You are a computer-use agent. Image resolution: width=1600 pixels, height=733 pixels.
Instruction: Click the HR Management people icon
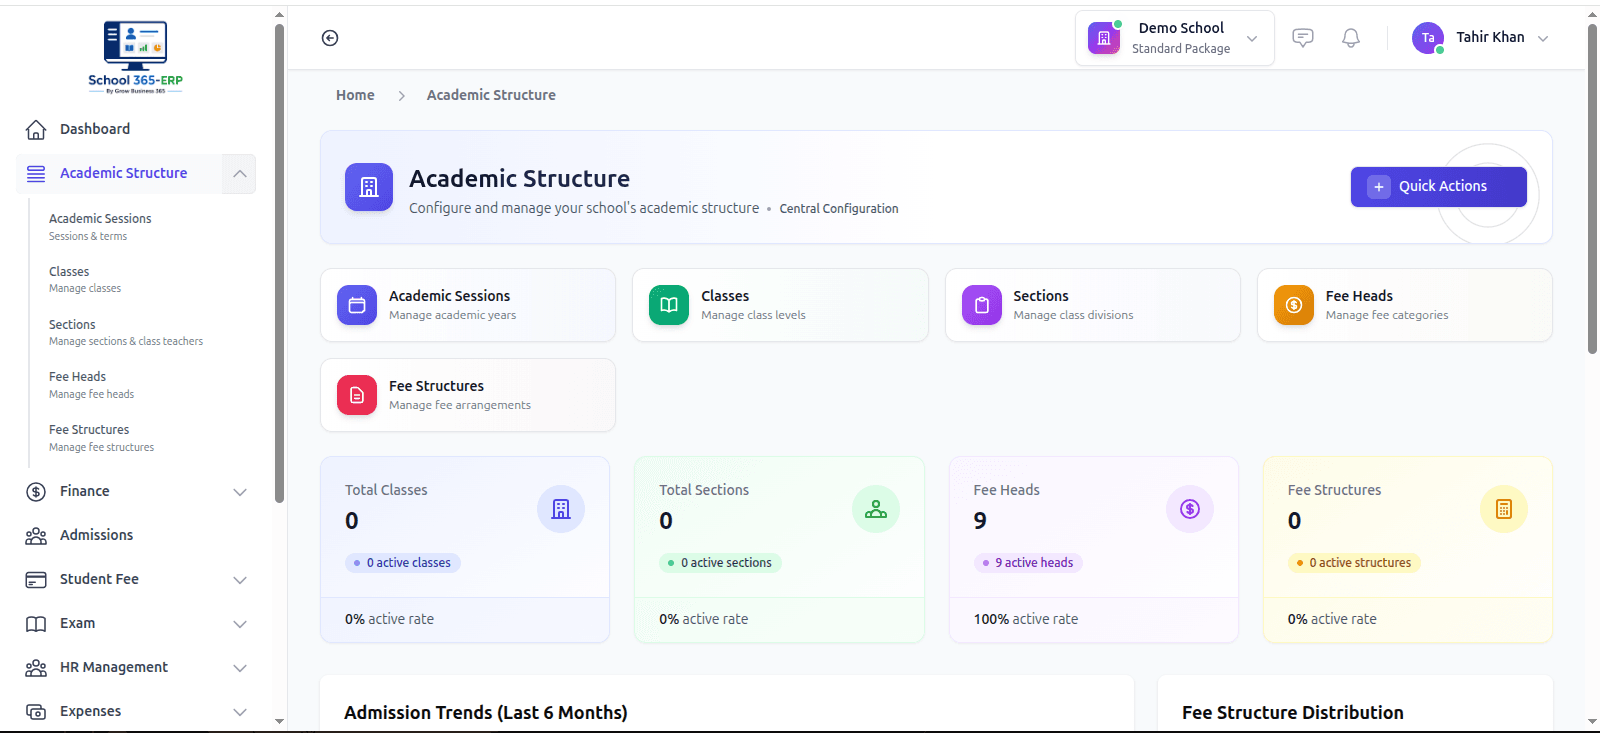[x=36, y=668]
